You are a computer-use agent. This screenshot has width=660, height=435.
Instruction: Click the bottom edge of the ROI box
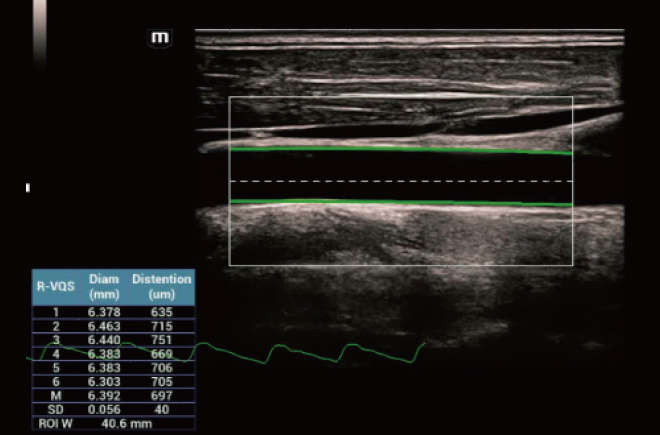pyautogui.click(x=400, y=265)
